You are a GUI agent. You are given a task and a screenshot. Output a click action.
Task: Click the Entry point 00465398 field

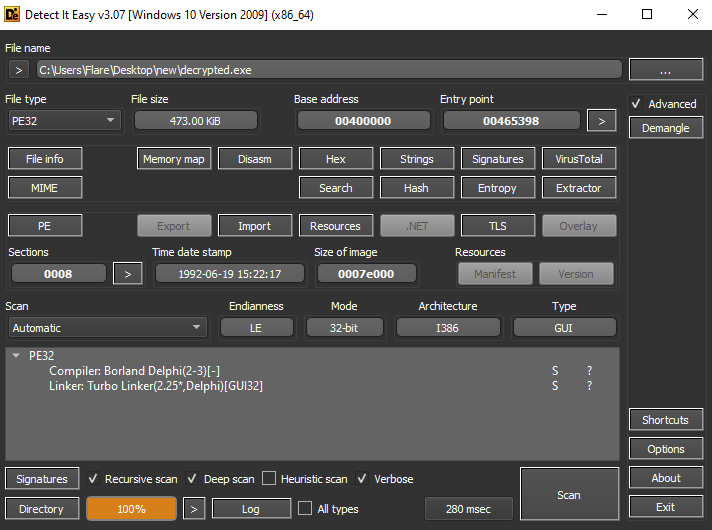511,121
